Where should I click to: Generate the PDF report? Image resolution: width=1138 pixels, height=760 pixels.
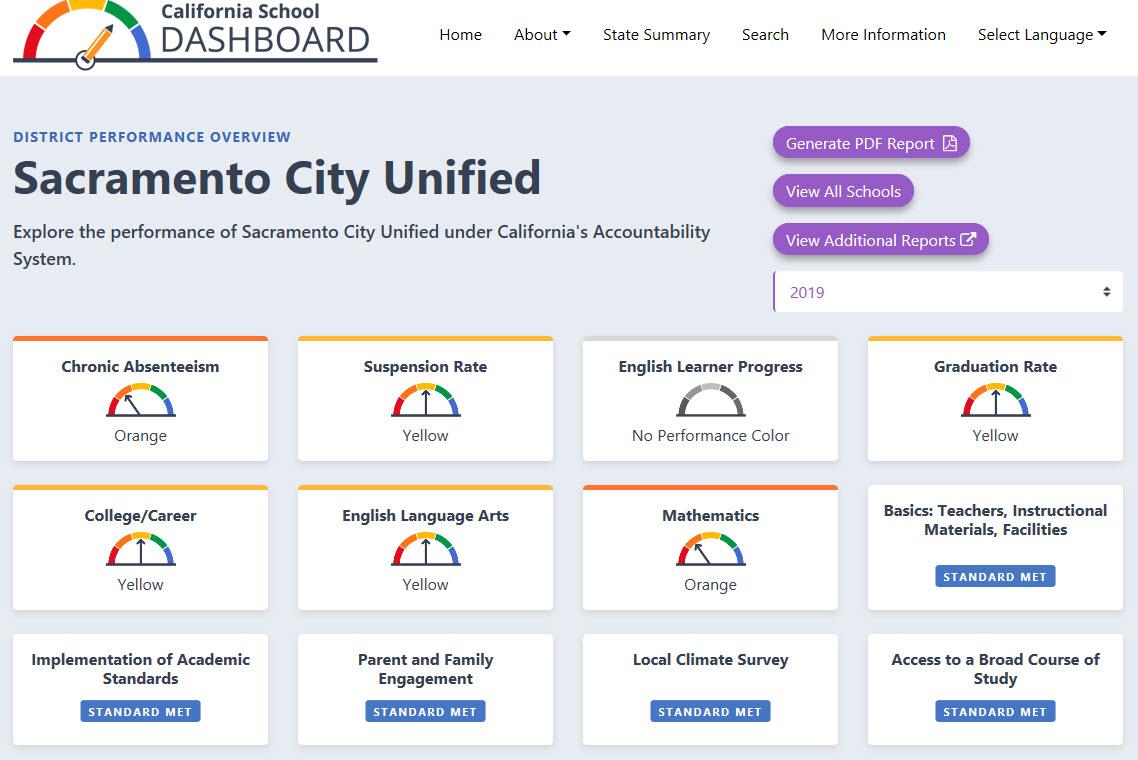871,143
